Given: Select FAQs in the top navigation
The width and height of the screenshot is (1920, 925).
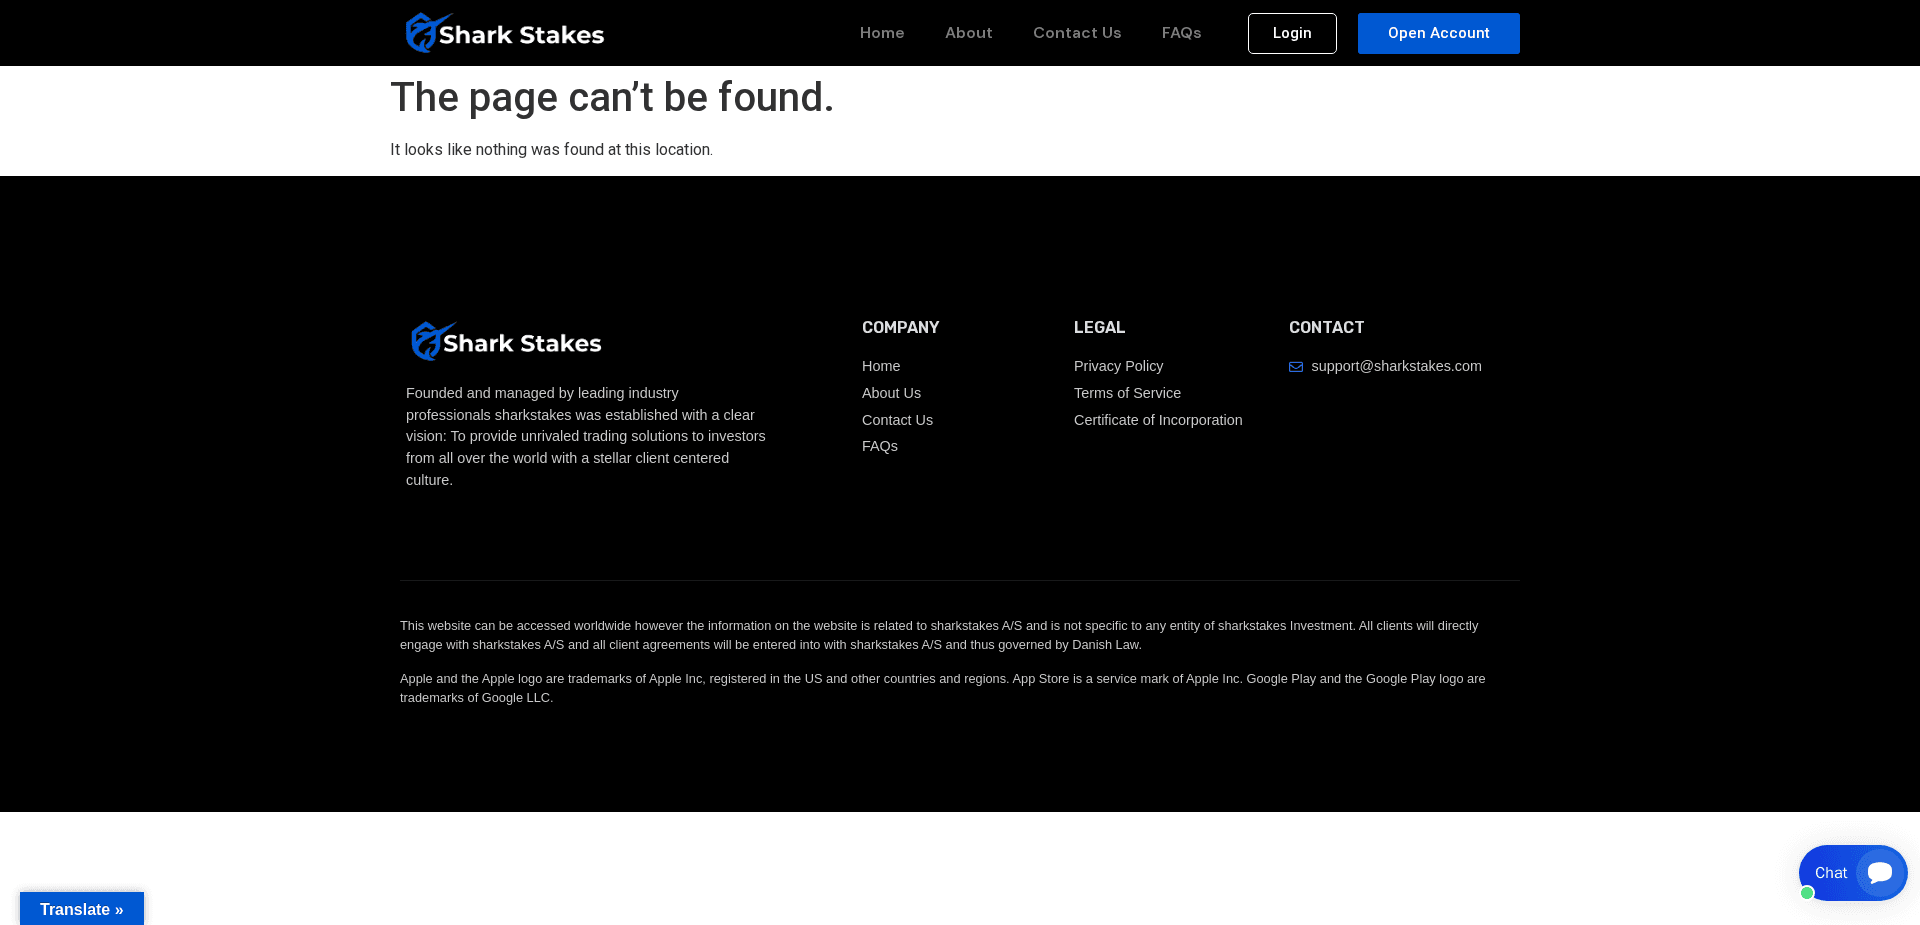Looking at the screenshot, I should (x=1181, y=33).
